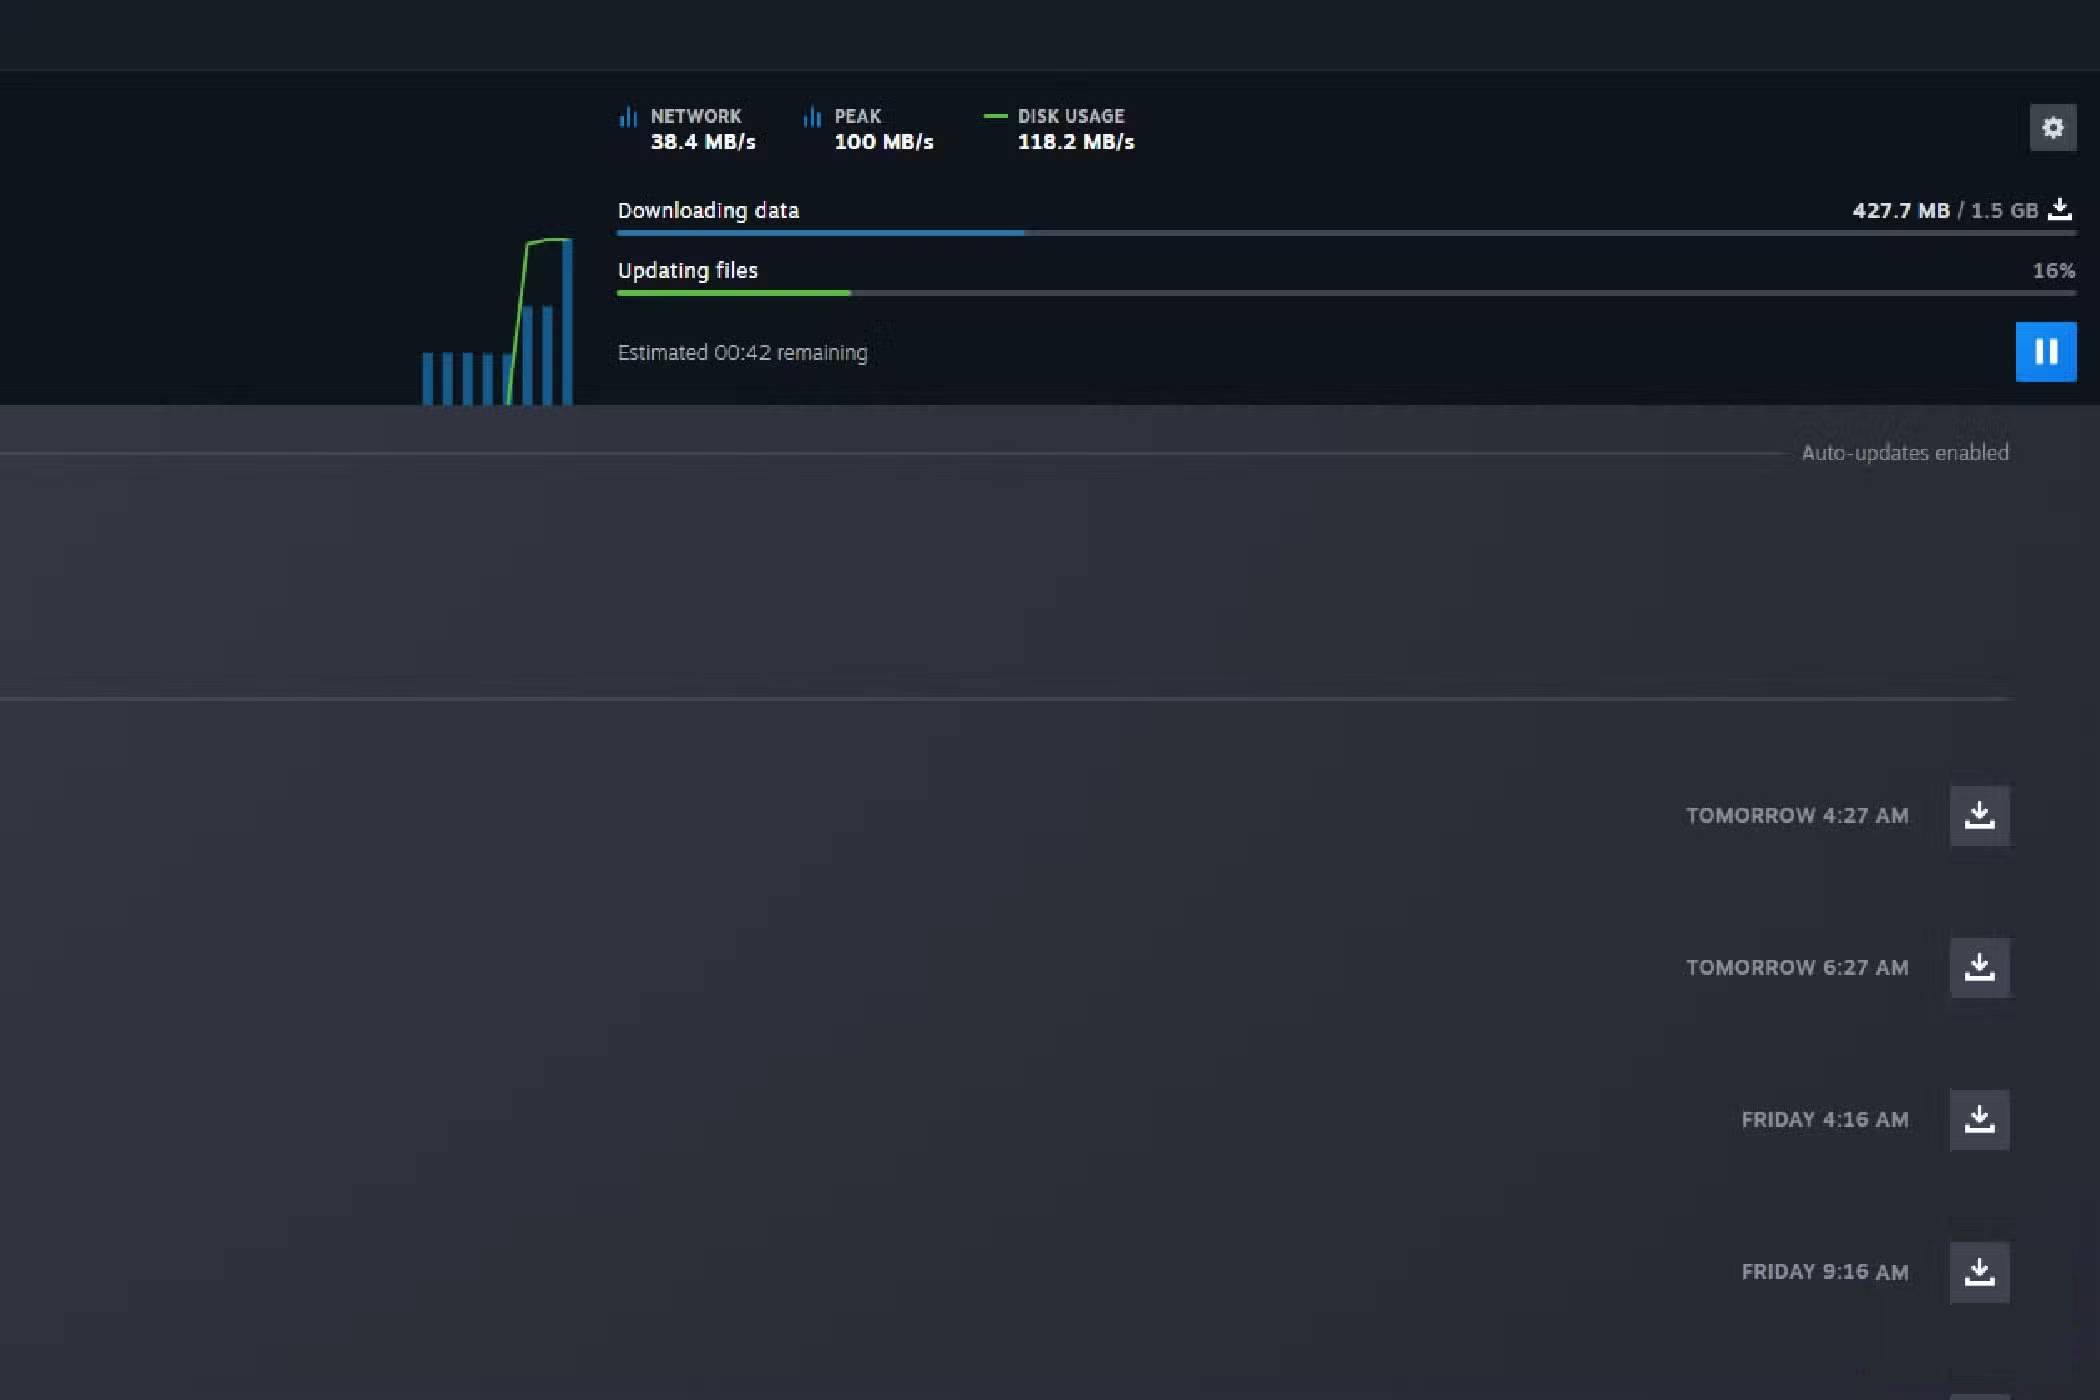Click the green Disk Usage legend line

point(995,116)
